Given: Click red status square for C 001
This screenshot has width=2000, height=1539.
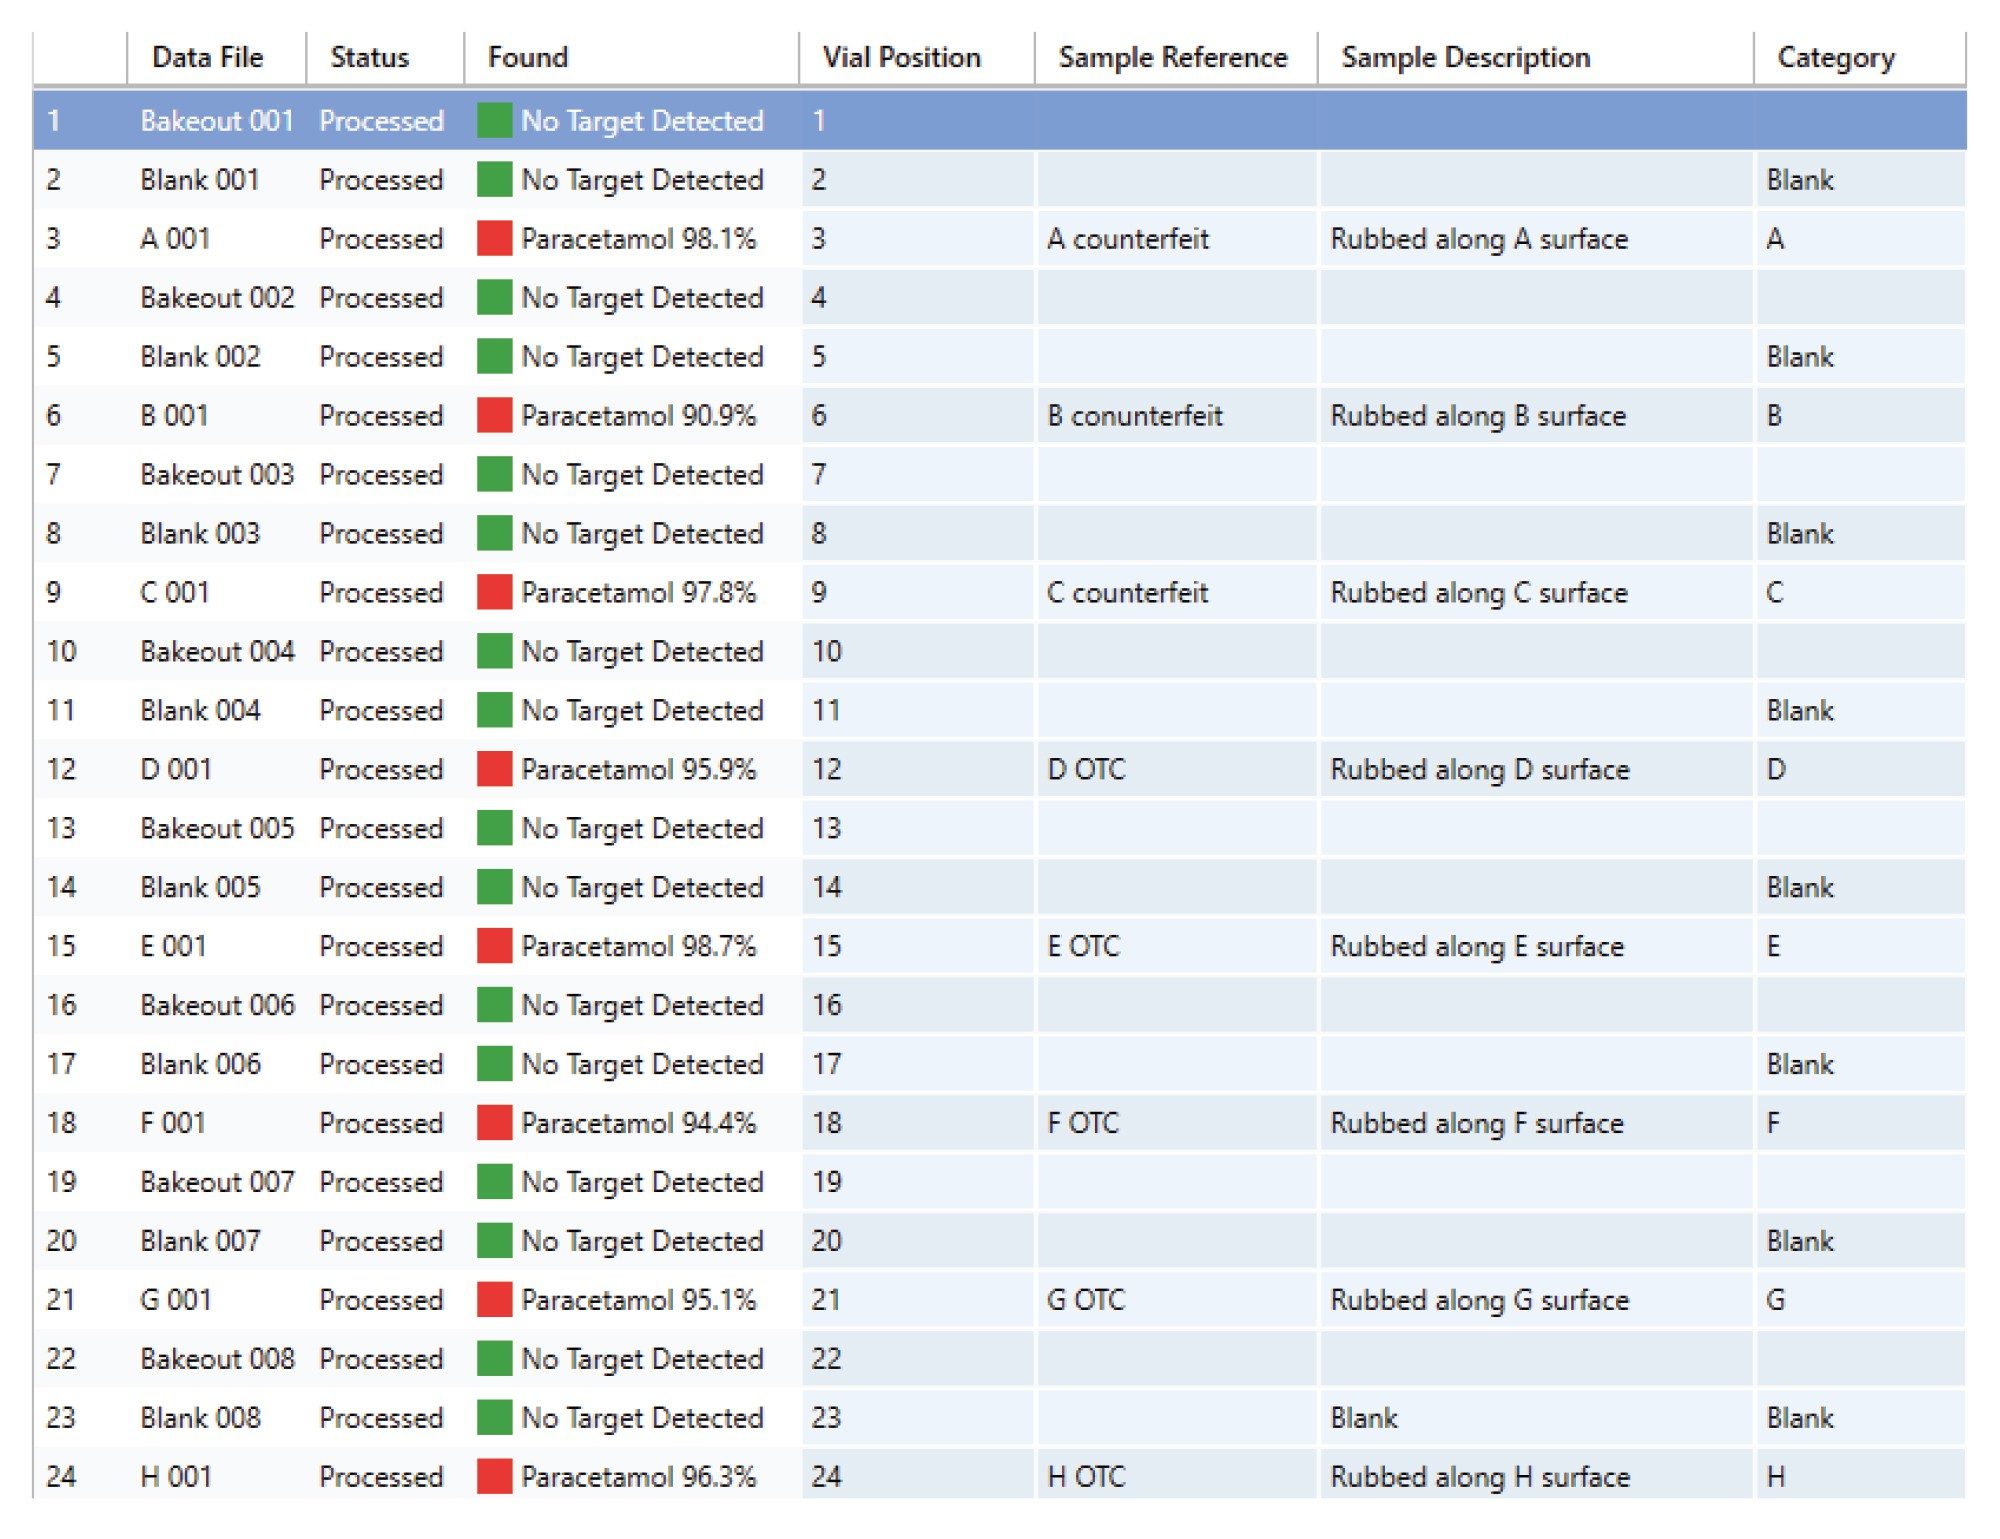Looking at the screenshot, I should pyautogui.click(x=494, y=592).
